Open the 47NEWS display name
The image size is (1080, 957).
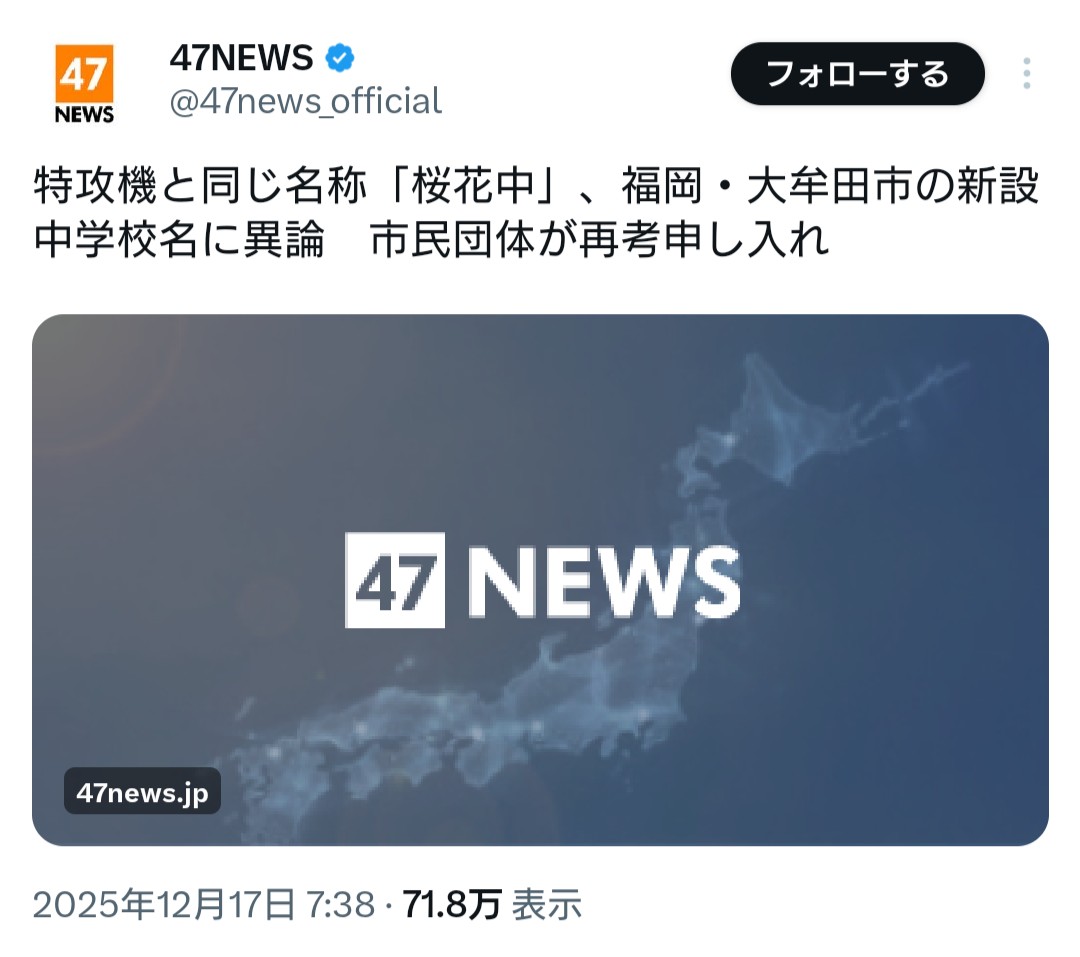242,58
